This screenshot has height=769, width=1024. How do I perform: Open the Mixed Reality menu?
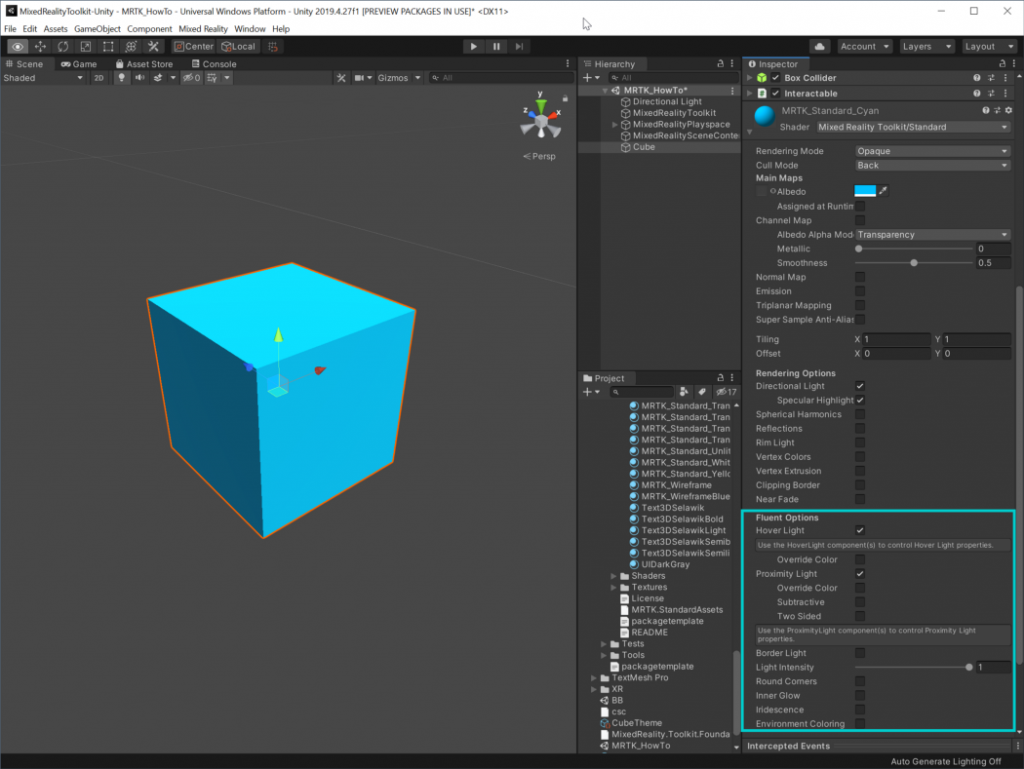[x=203, y=28]
